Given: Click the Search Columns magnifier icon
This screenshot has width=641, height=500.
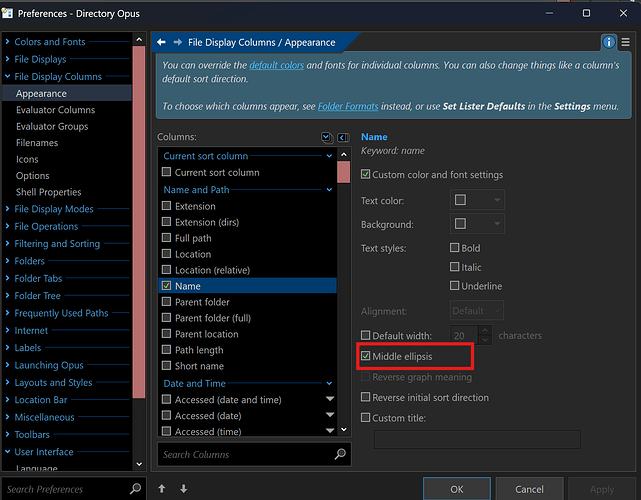Looking at the screenshot, I should [x=340, y=454].
